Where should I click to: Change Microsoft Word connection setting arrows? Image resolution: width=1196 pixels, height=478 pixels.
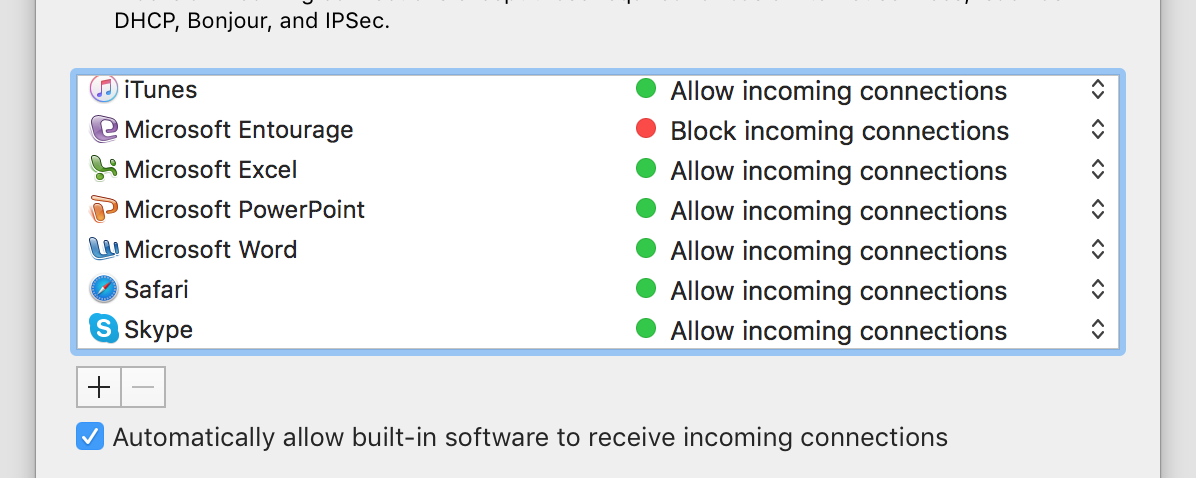pyautogui.click(x=1097, y=250)
